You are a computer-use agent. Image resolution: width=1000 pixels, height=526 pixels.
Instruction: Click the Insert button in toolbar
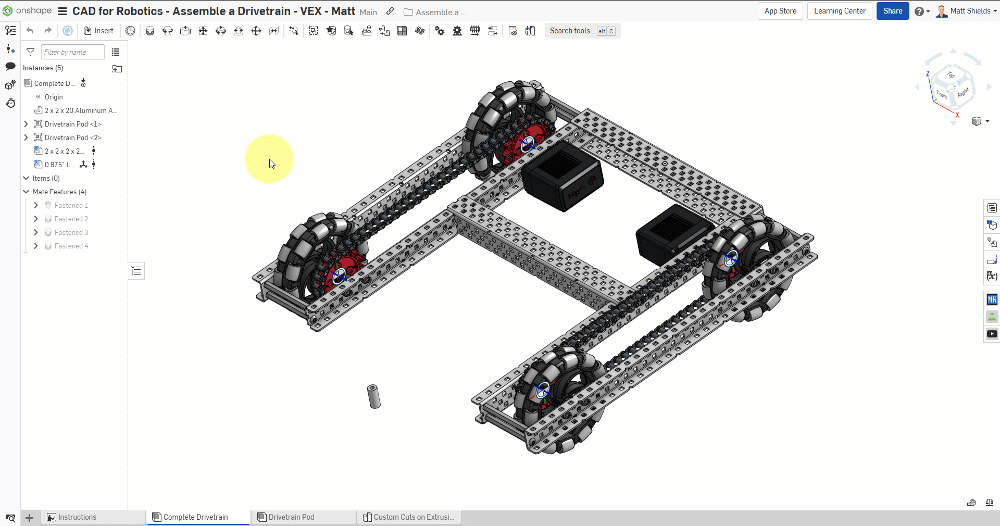click(98, 31)
